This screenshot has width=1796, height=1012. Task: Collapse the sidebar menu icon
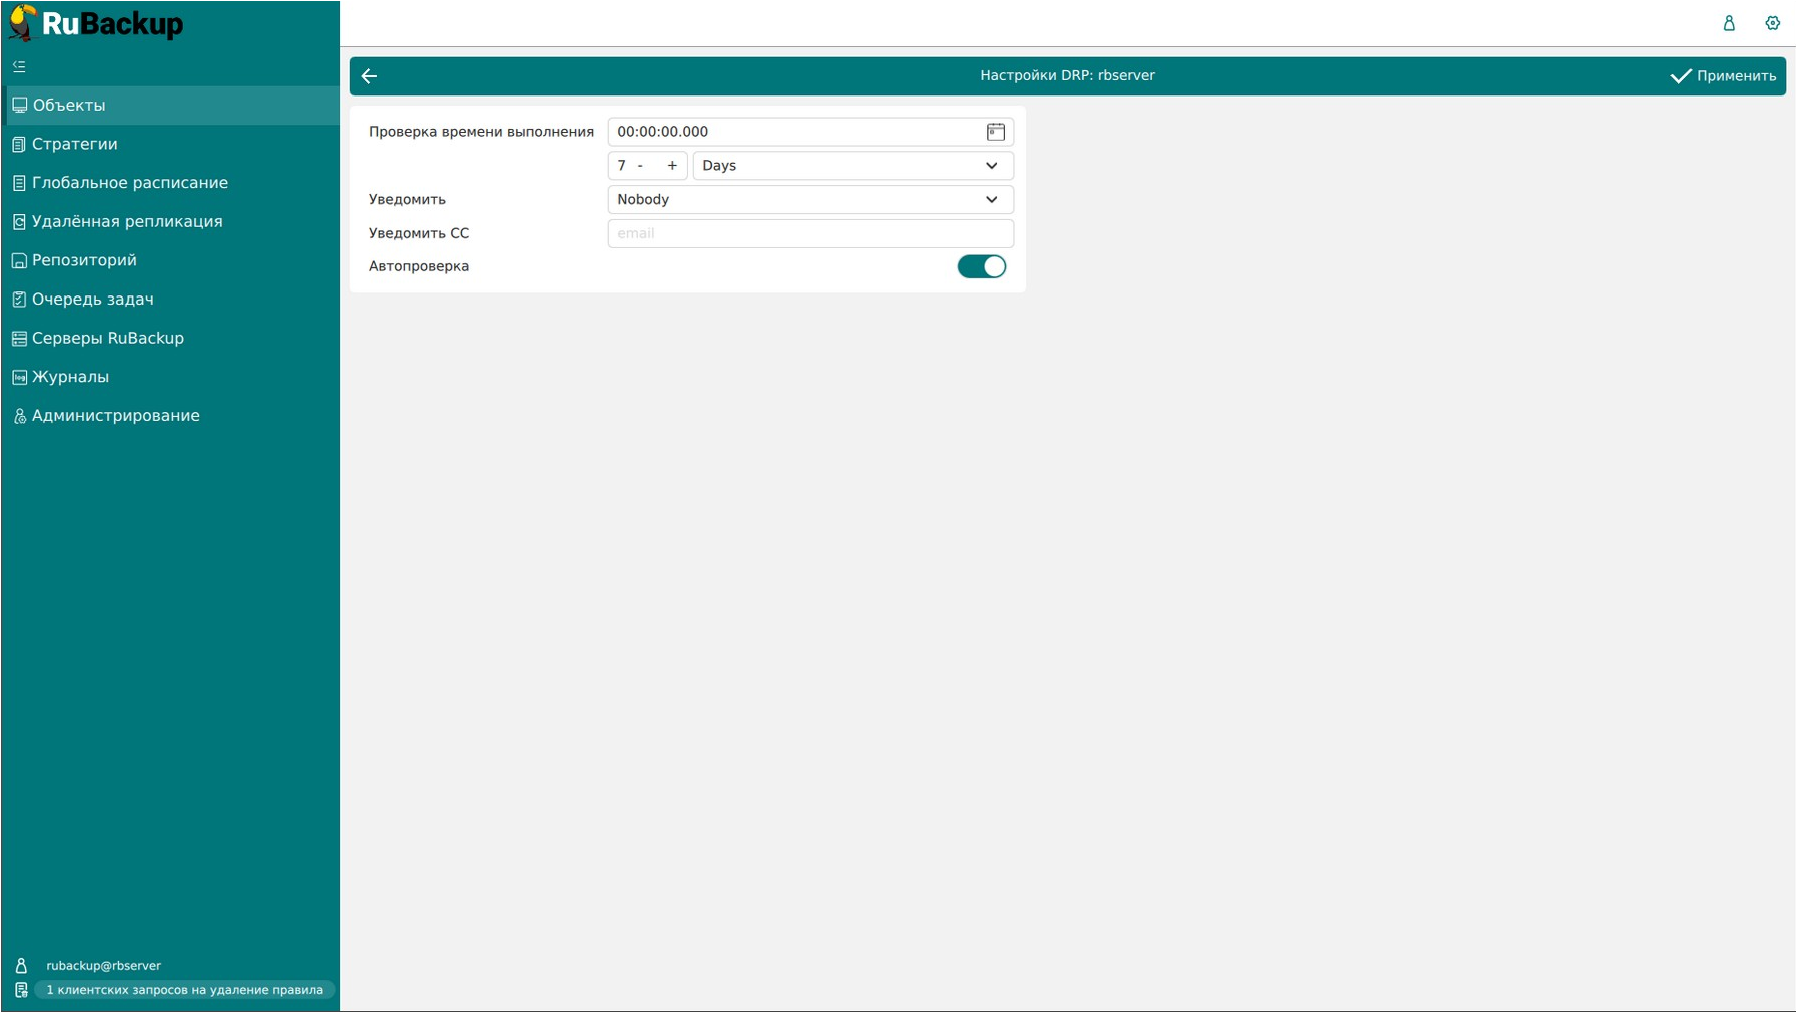[19, 67]
